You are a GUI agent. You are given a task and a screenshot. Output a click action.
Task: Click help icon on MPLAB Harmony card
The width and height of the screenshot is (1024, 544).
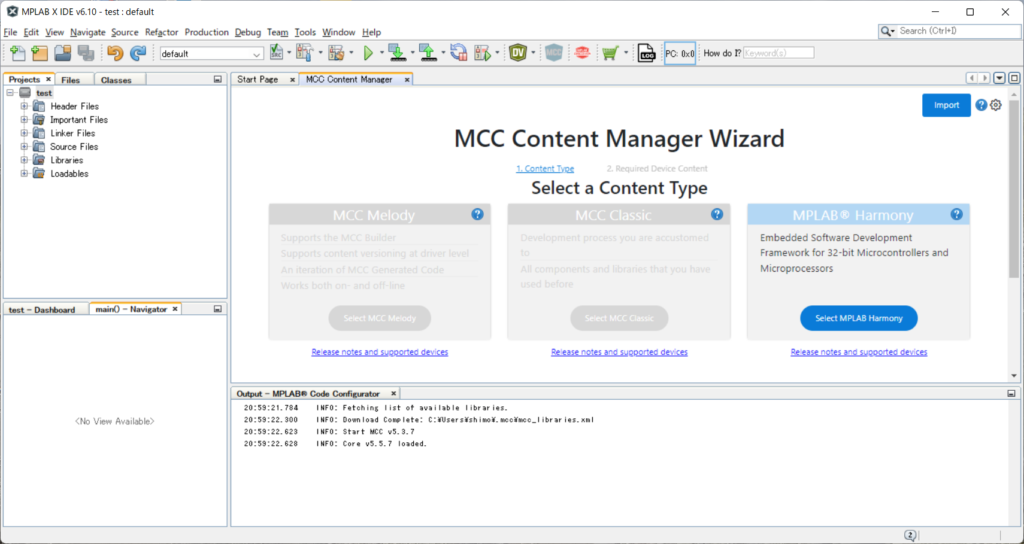957,214
